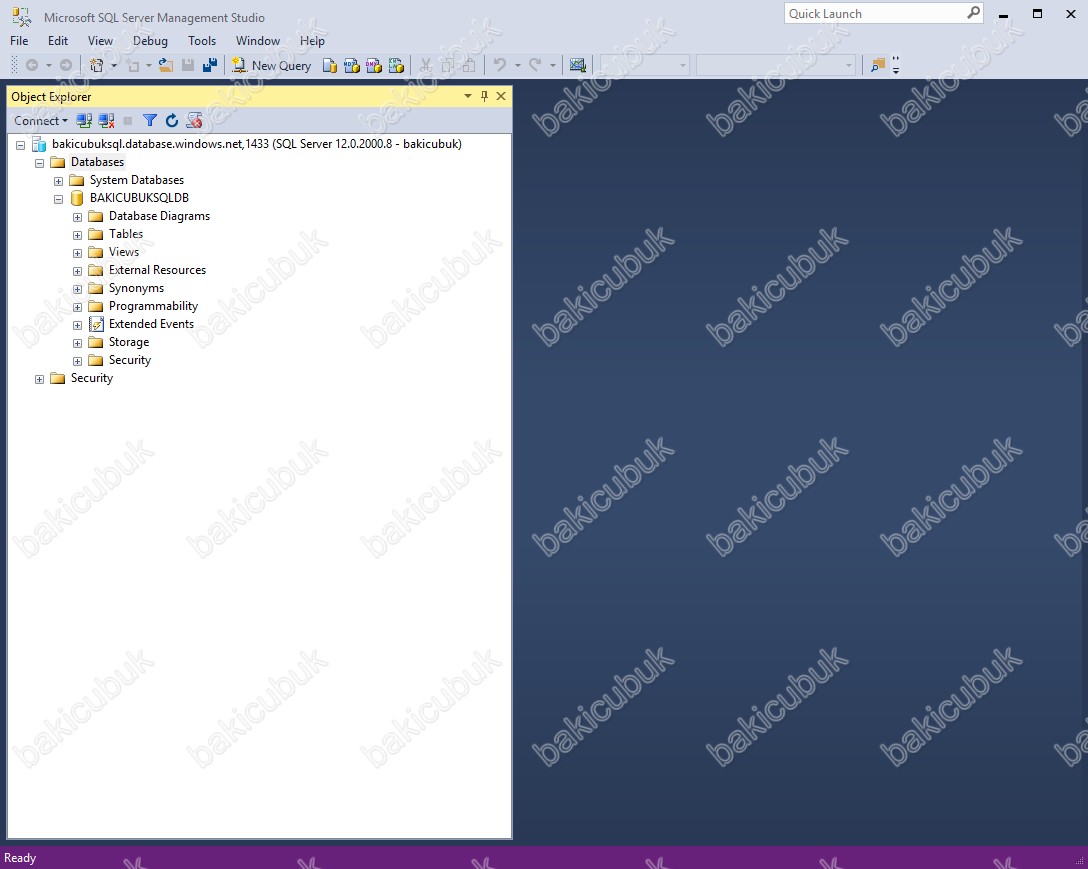This screenshot has width=1088, height=869.
Task: Click the Navigate Backward icon
Action: tap(32, 65)
